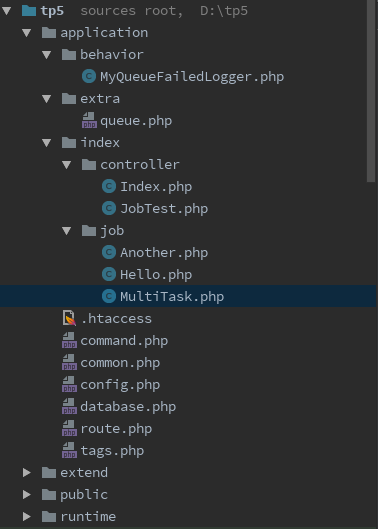Screen dimensions: 378x529
Task: Select route.php file
Action: pyautogui.click(x=116, y=429)
